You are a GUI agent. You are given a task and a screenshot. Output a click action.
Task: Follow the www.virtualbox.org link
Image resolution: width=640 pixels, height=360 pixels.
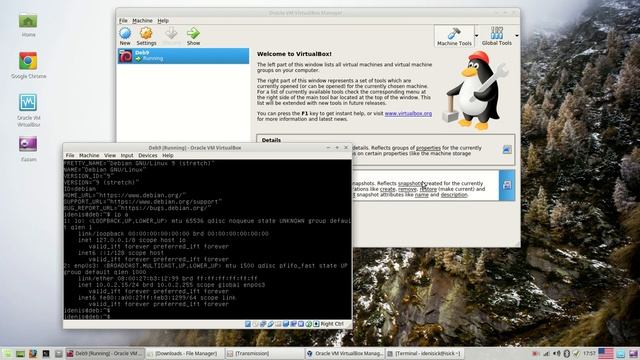point(408,113)
